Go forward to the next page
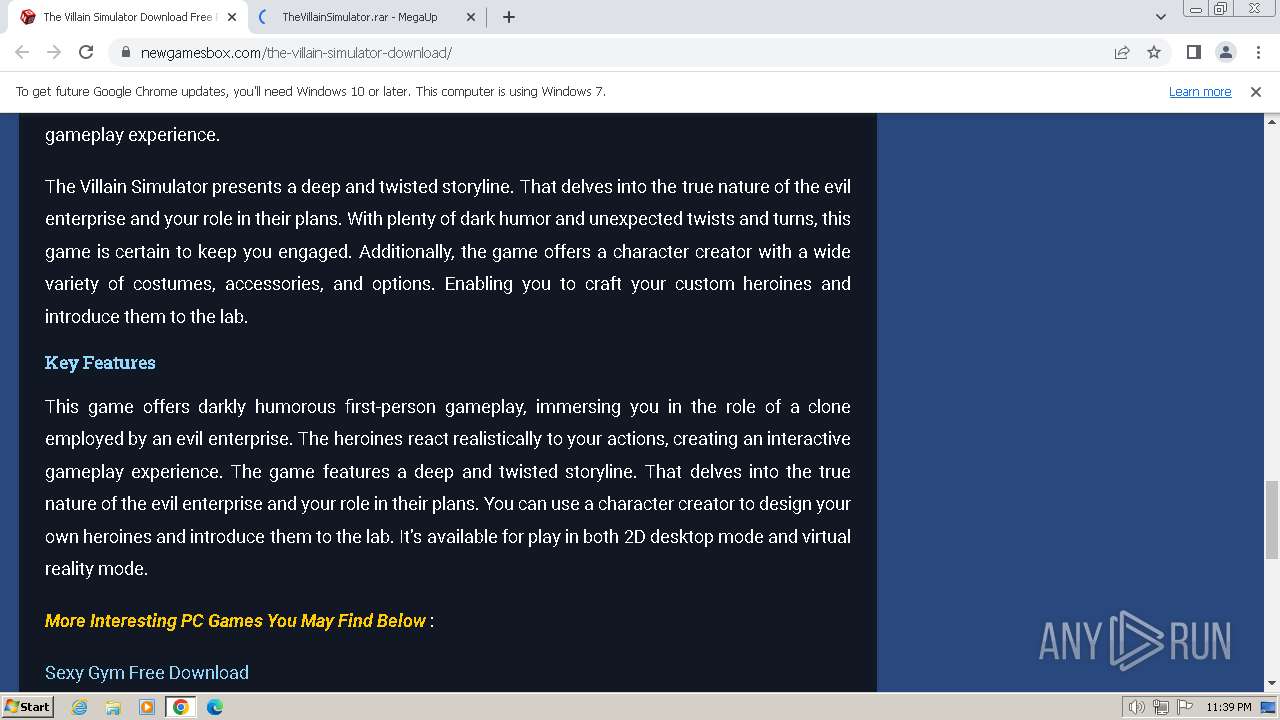 pos(54,52)
